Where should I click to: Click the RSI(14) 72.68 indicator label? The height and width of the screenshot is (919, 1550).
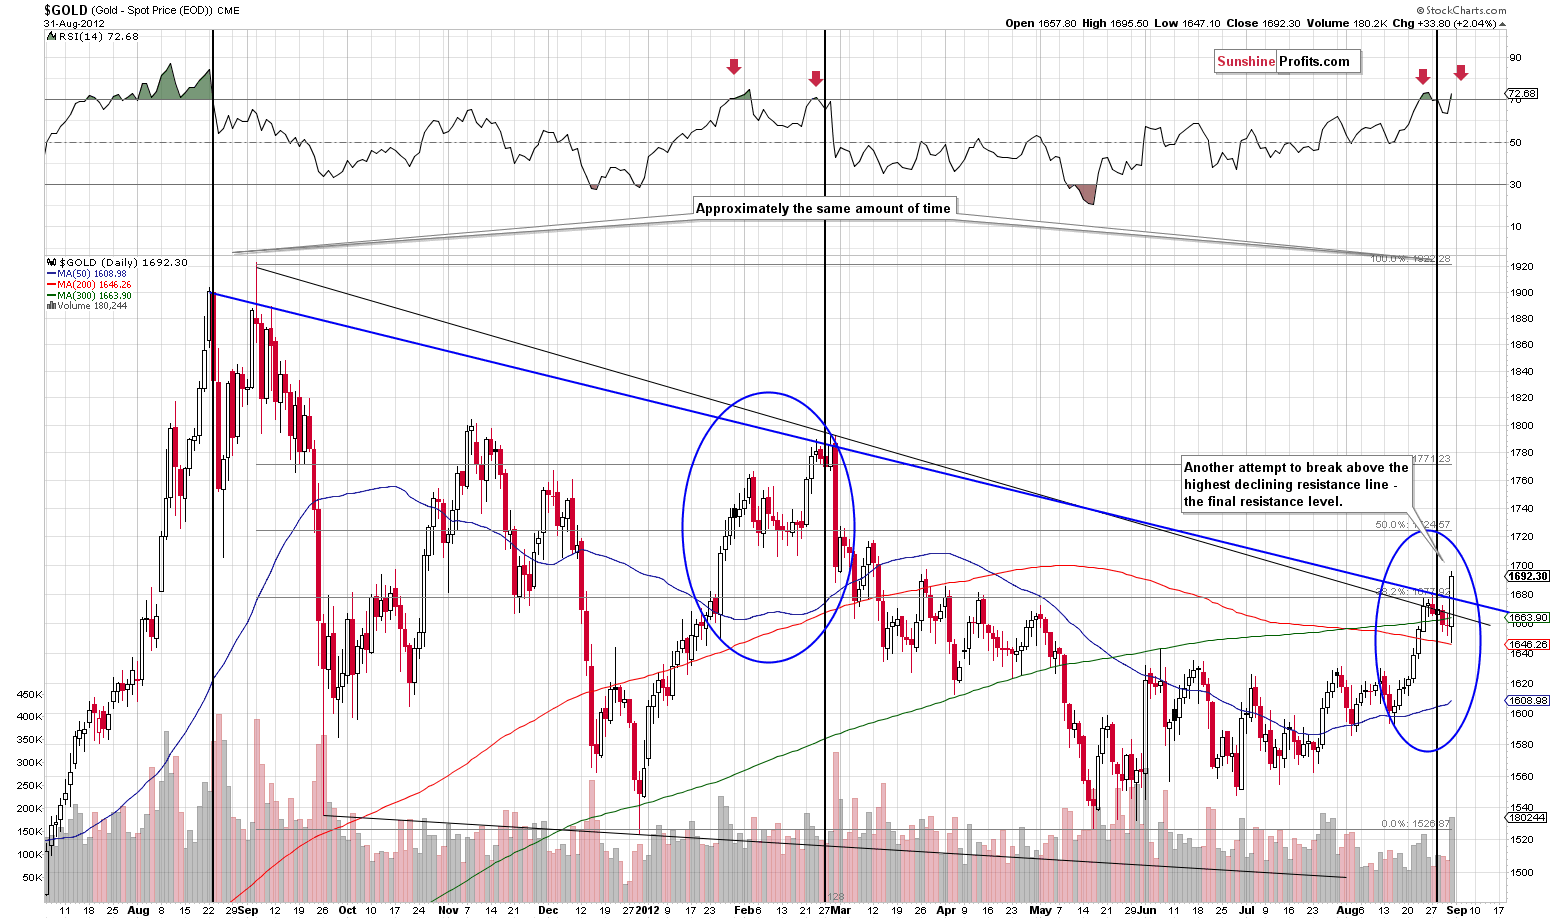92,36
